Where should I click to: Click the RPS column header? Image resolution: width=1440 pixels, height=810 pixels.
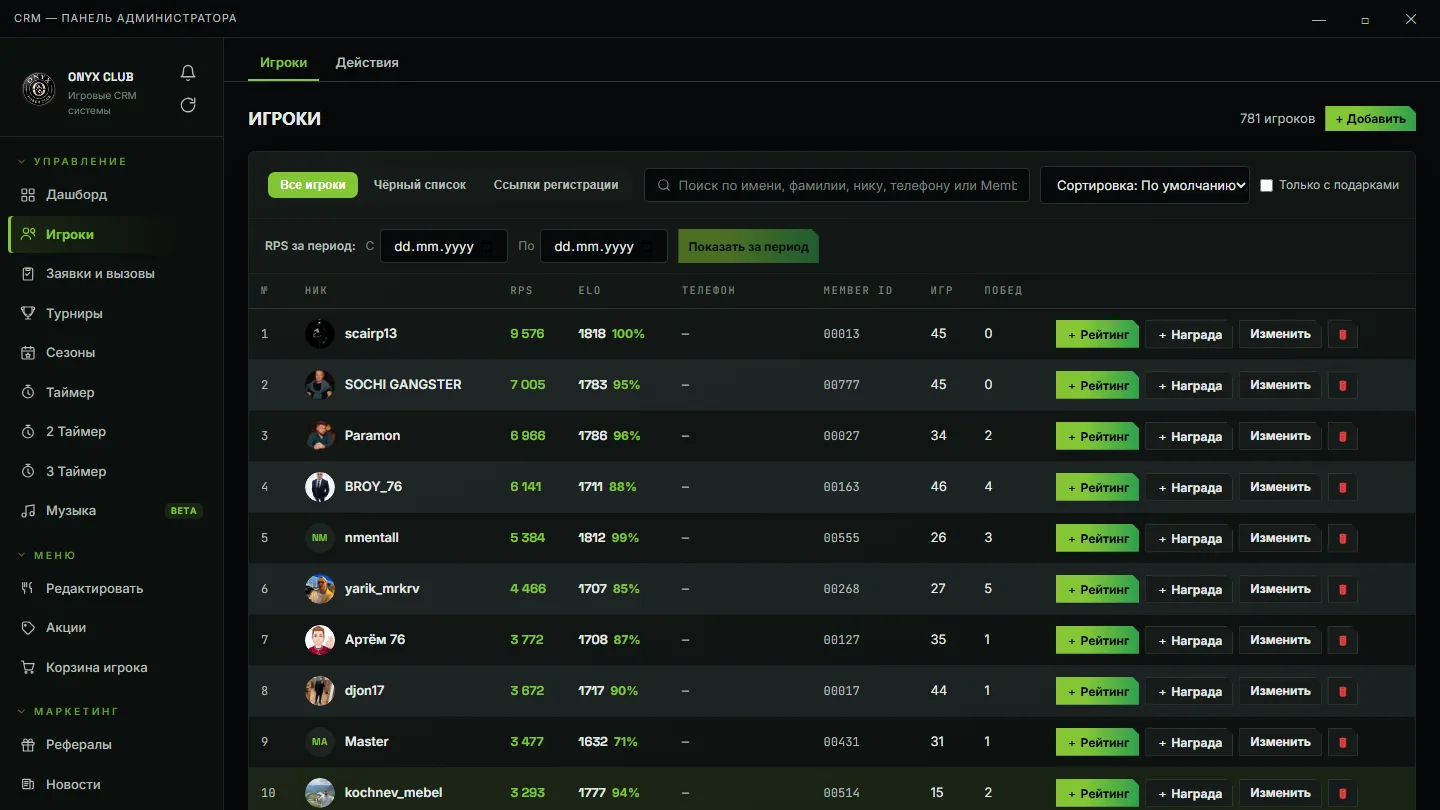(521, 291)
